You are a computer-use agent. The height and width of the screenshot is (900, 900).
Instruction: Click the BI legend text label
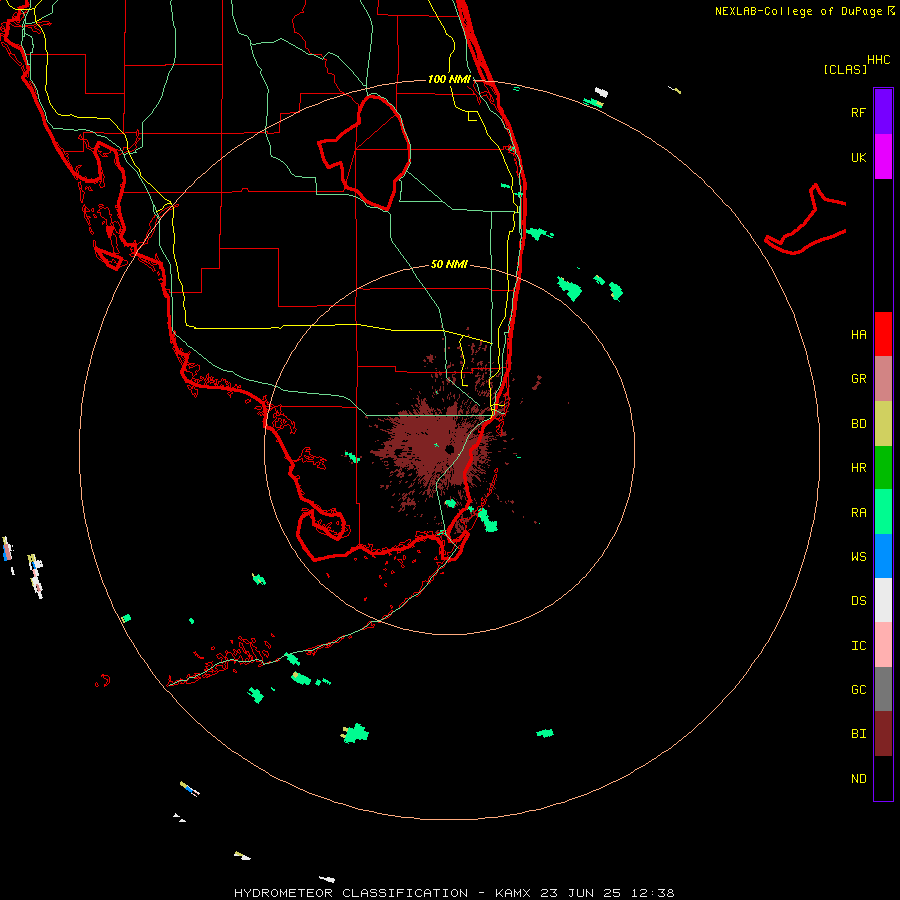858,734
